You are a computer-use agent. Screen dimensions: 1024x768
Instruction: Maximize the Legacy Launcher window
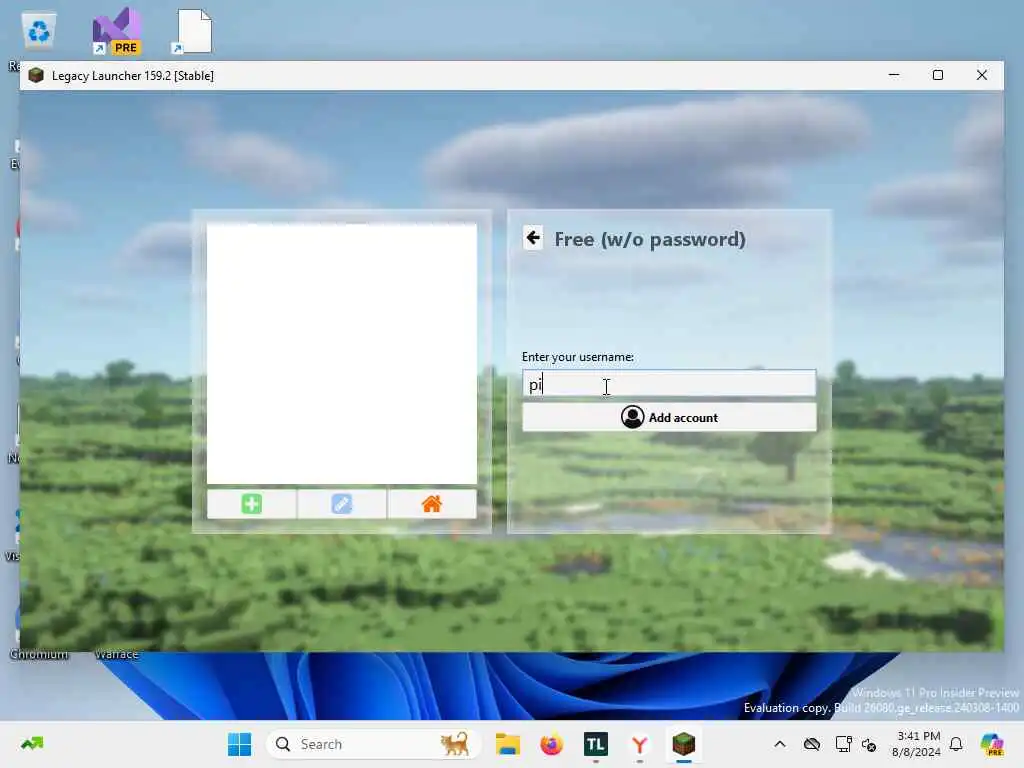(938, 75)
